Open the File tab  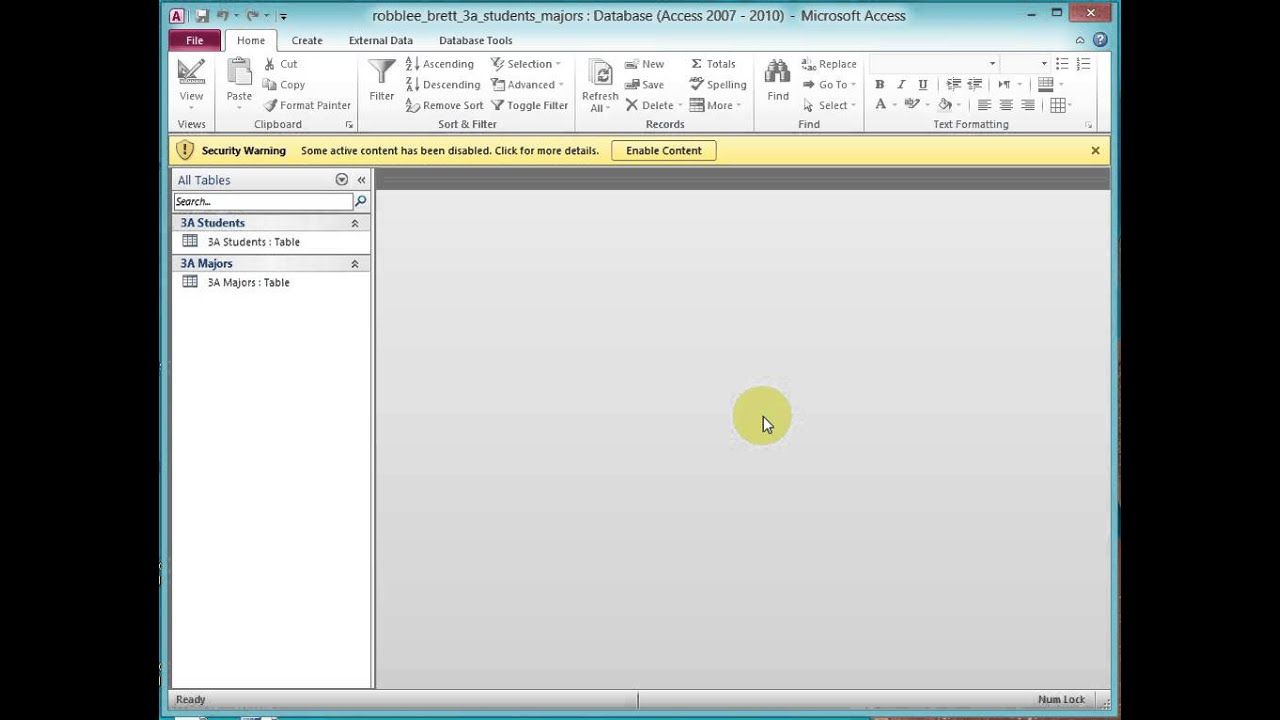coord(195,40)
